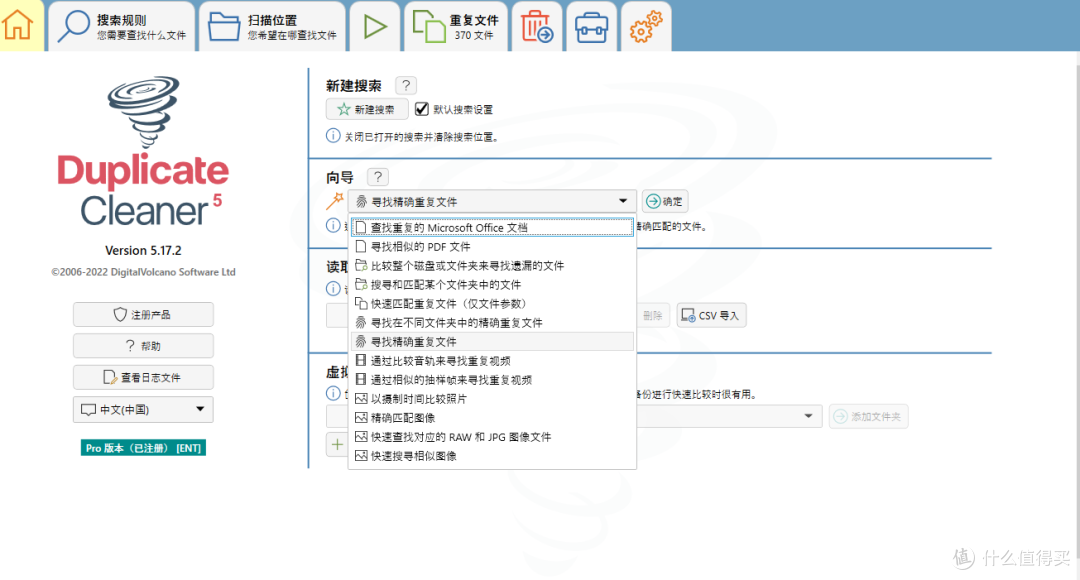Start the scan with the play icon

[375, 26]
